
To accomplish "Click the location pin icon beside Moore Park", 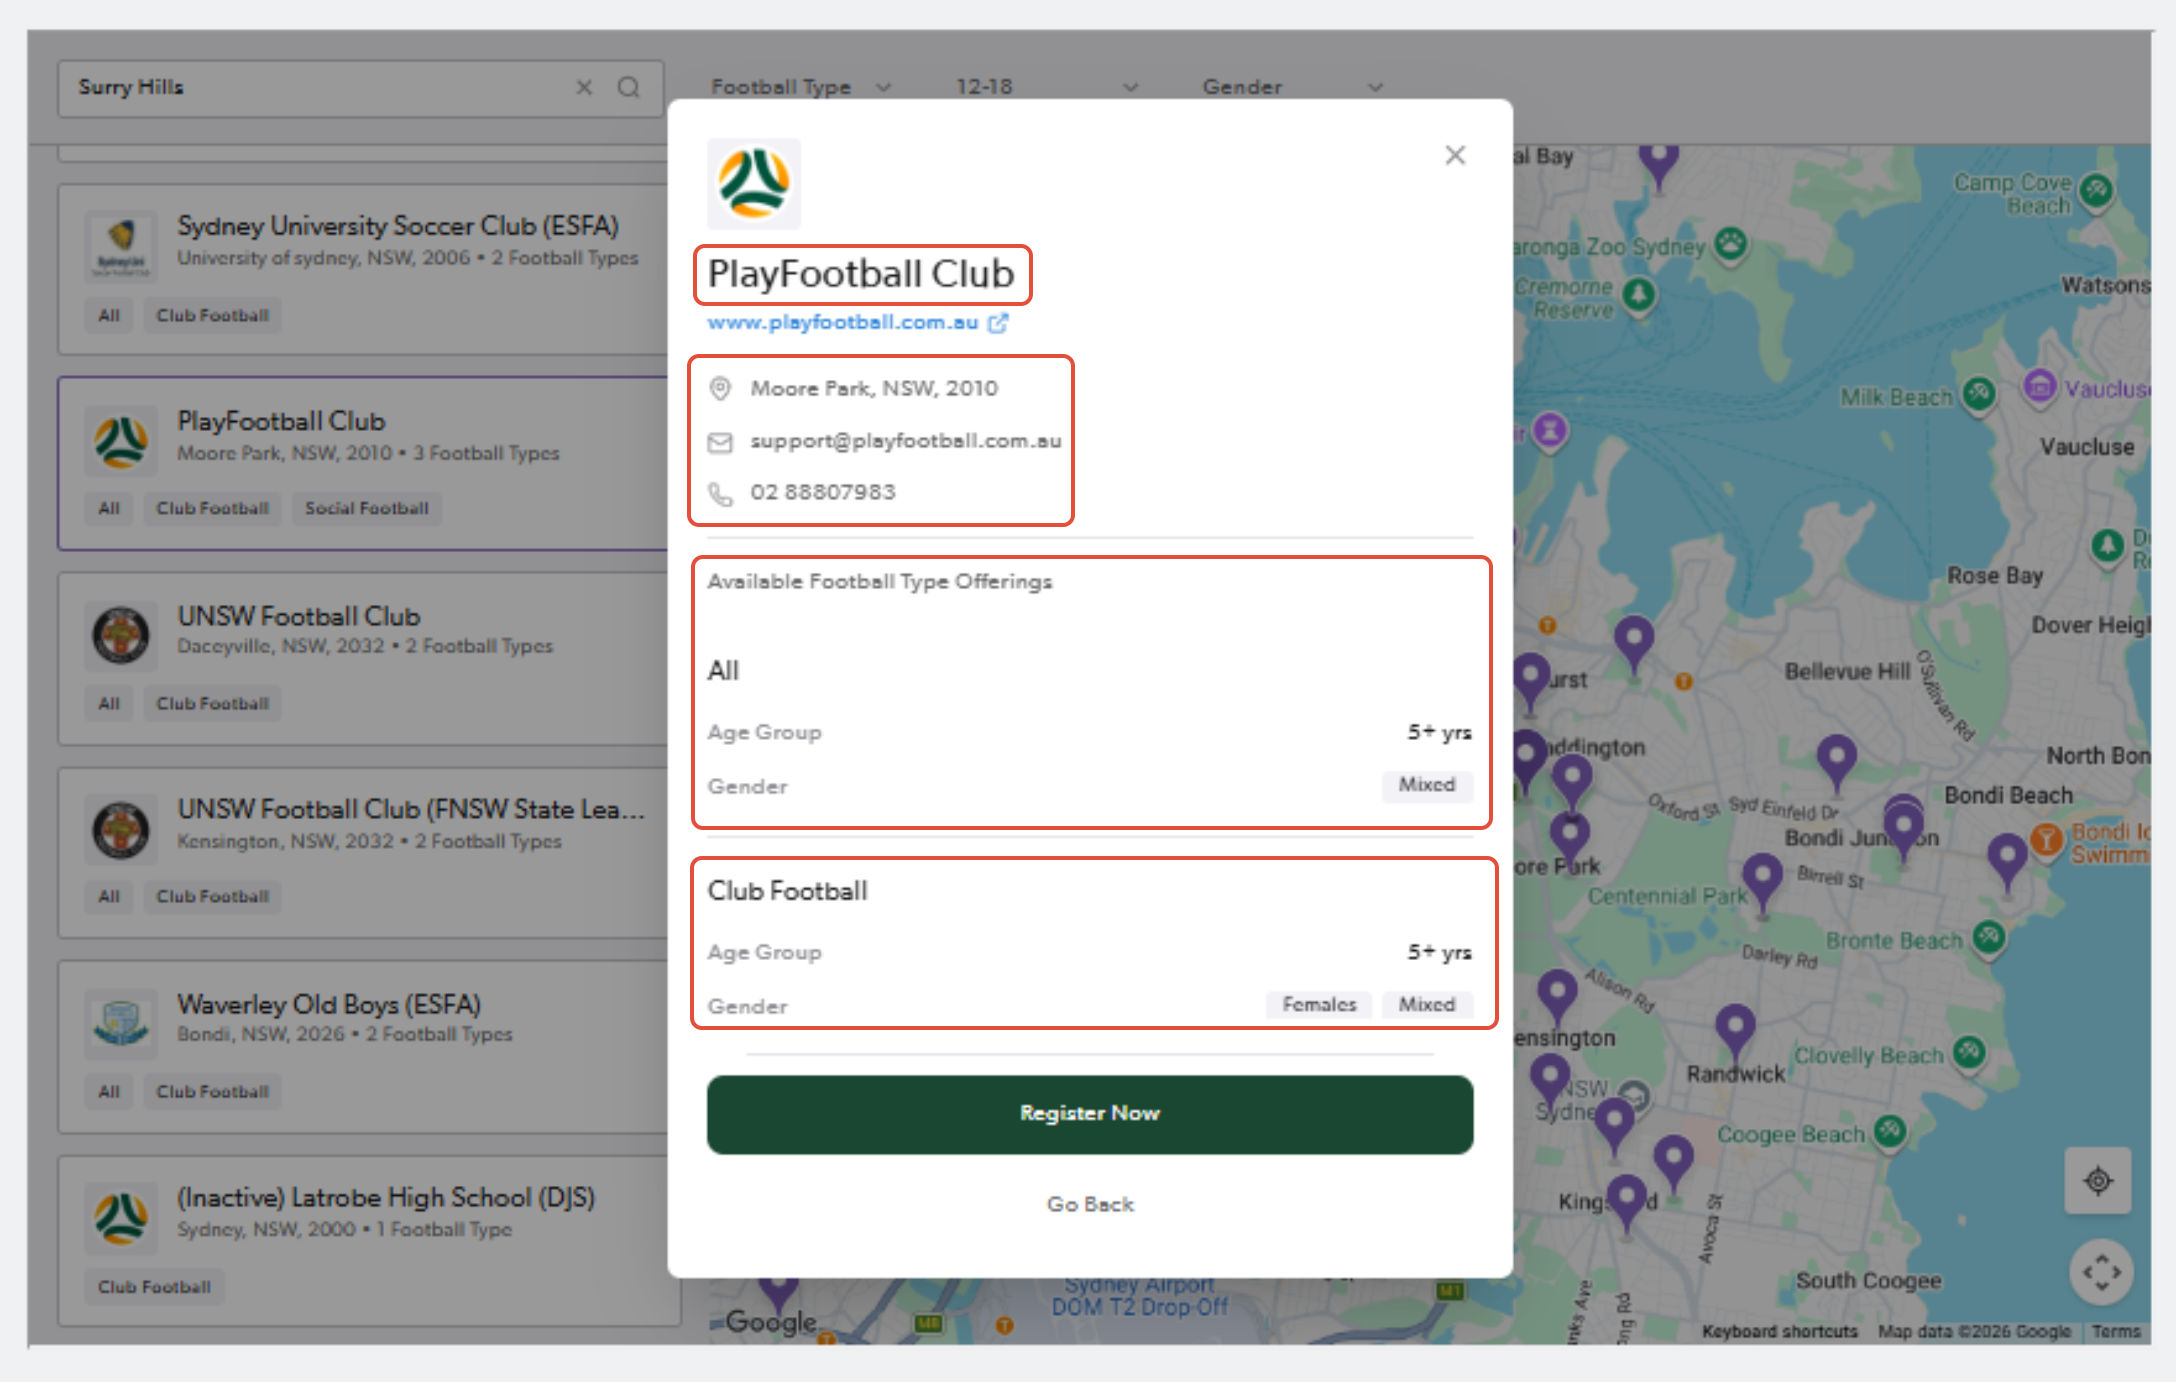I will tap(720, 388).
